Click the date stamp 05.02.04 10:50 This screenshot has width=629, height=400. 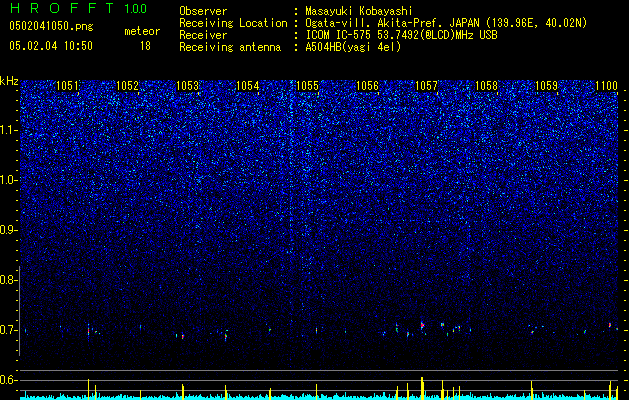tap(51, 46)
